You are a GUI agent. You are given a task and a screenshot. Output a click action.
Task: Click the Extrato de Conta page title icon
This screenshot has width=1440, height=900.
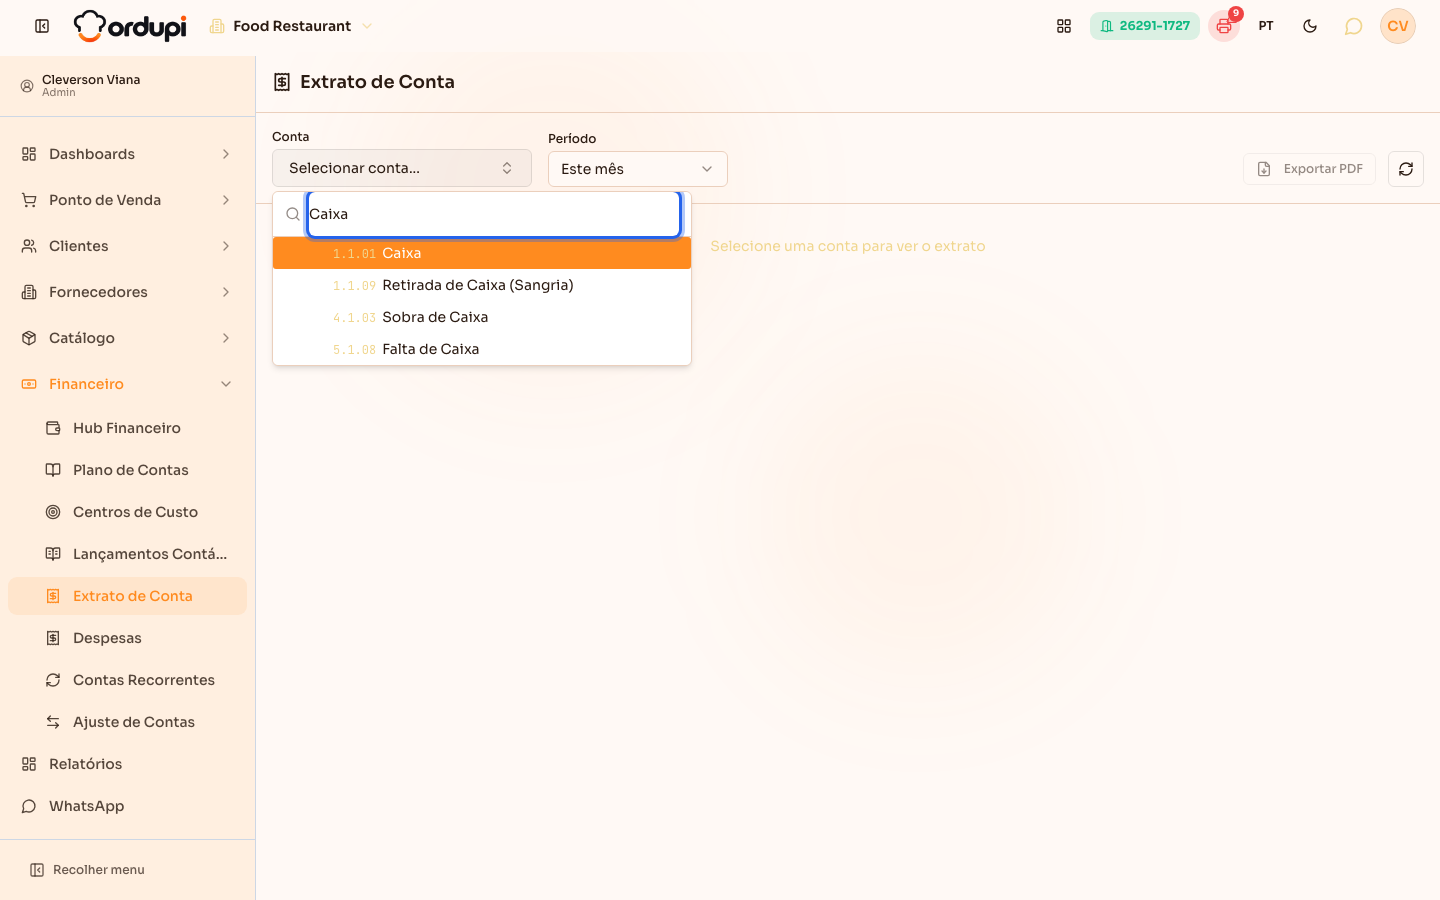click(282, 82)
